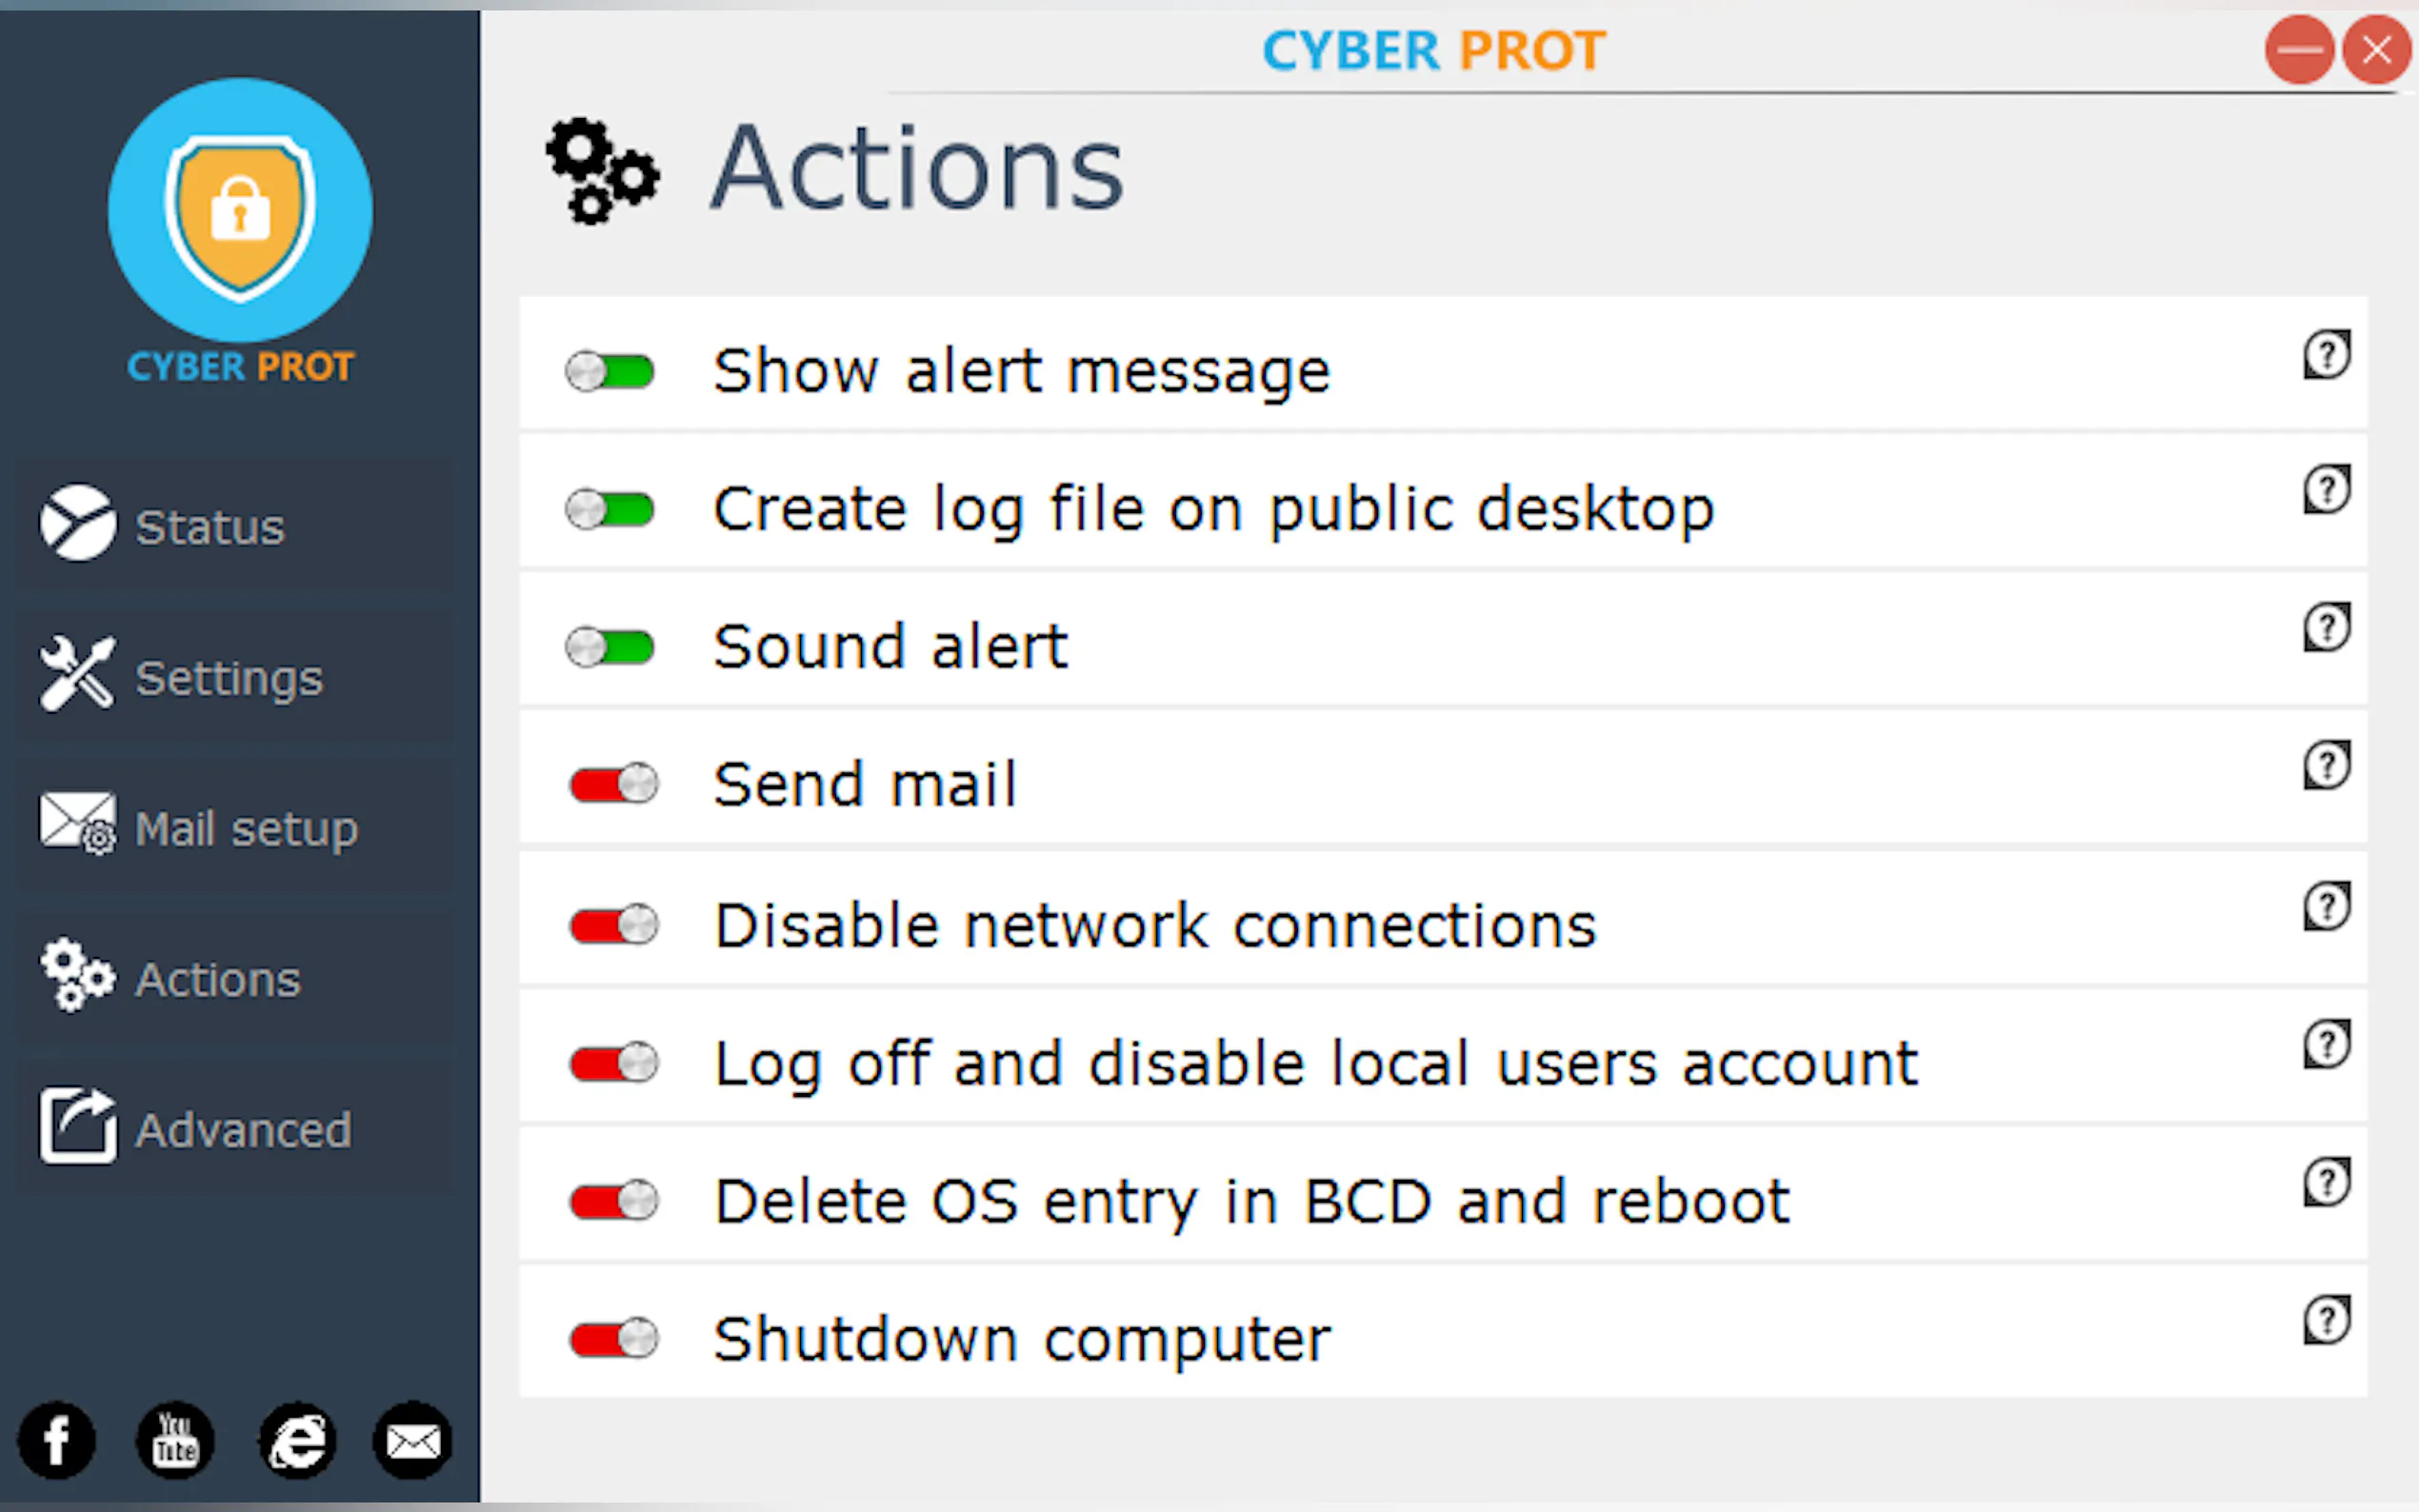Turn off the Show alert message toggle
Screen dimensions: 2419x1512
coord(610,372)
